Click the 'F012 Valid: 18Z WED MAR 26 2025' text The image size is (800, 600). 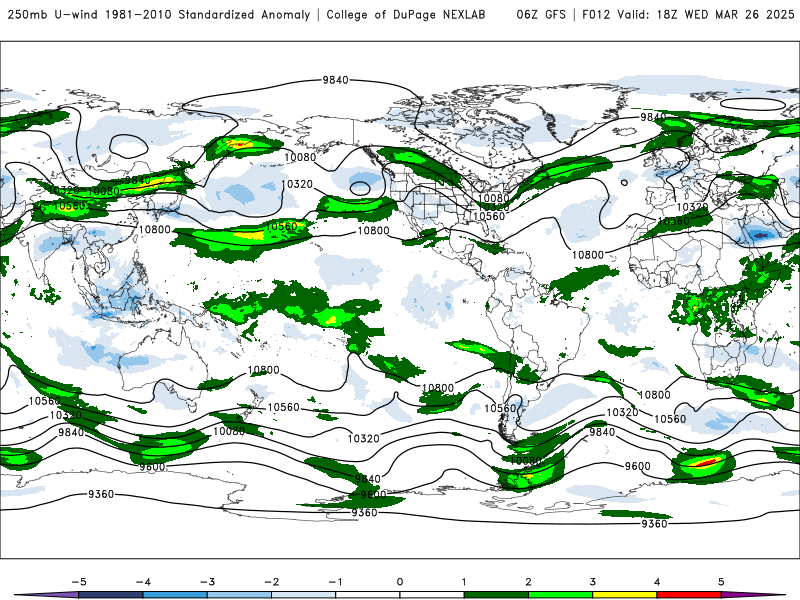[688, 14]
